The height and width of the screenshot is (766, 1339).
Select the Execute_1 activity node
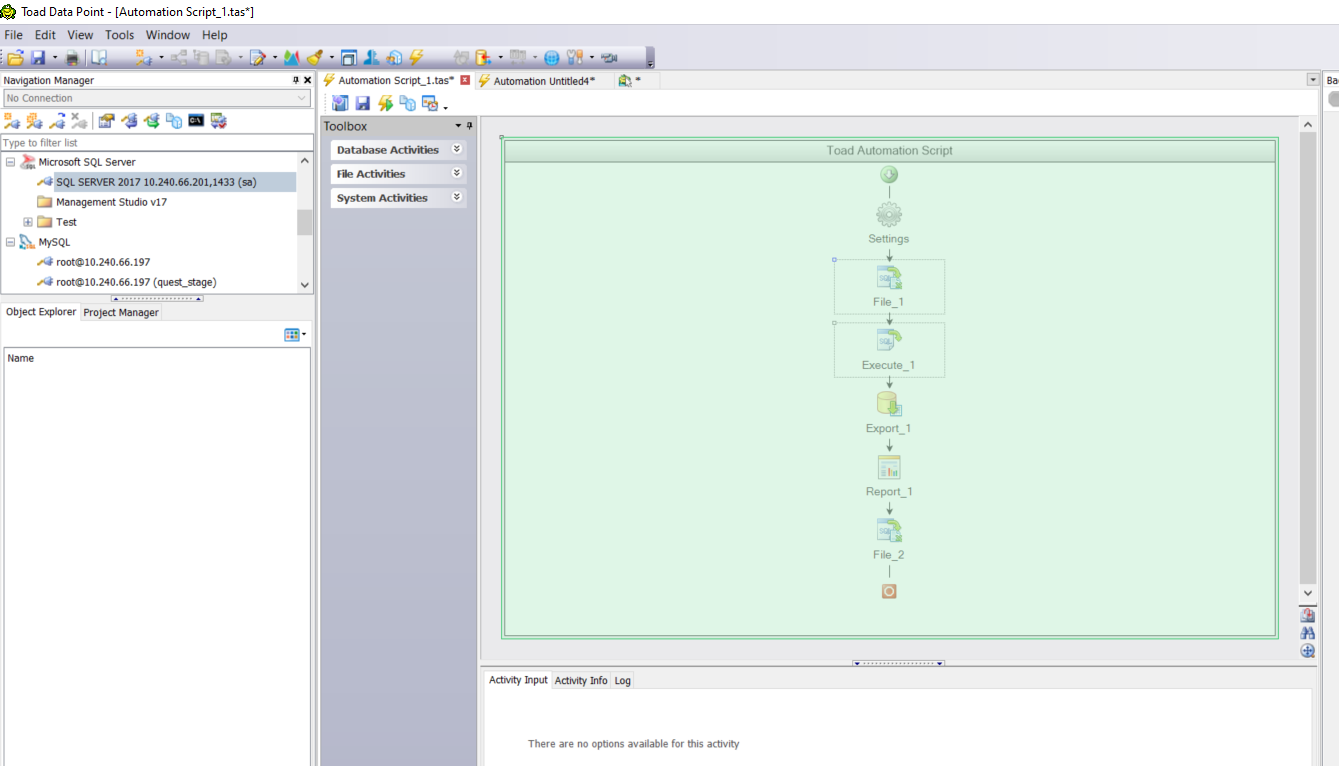pyautogui.click(x=889, y=350)
